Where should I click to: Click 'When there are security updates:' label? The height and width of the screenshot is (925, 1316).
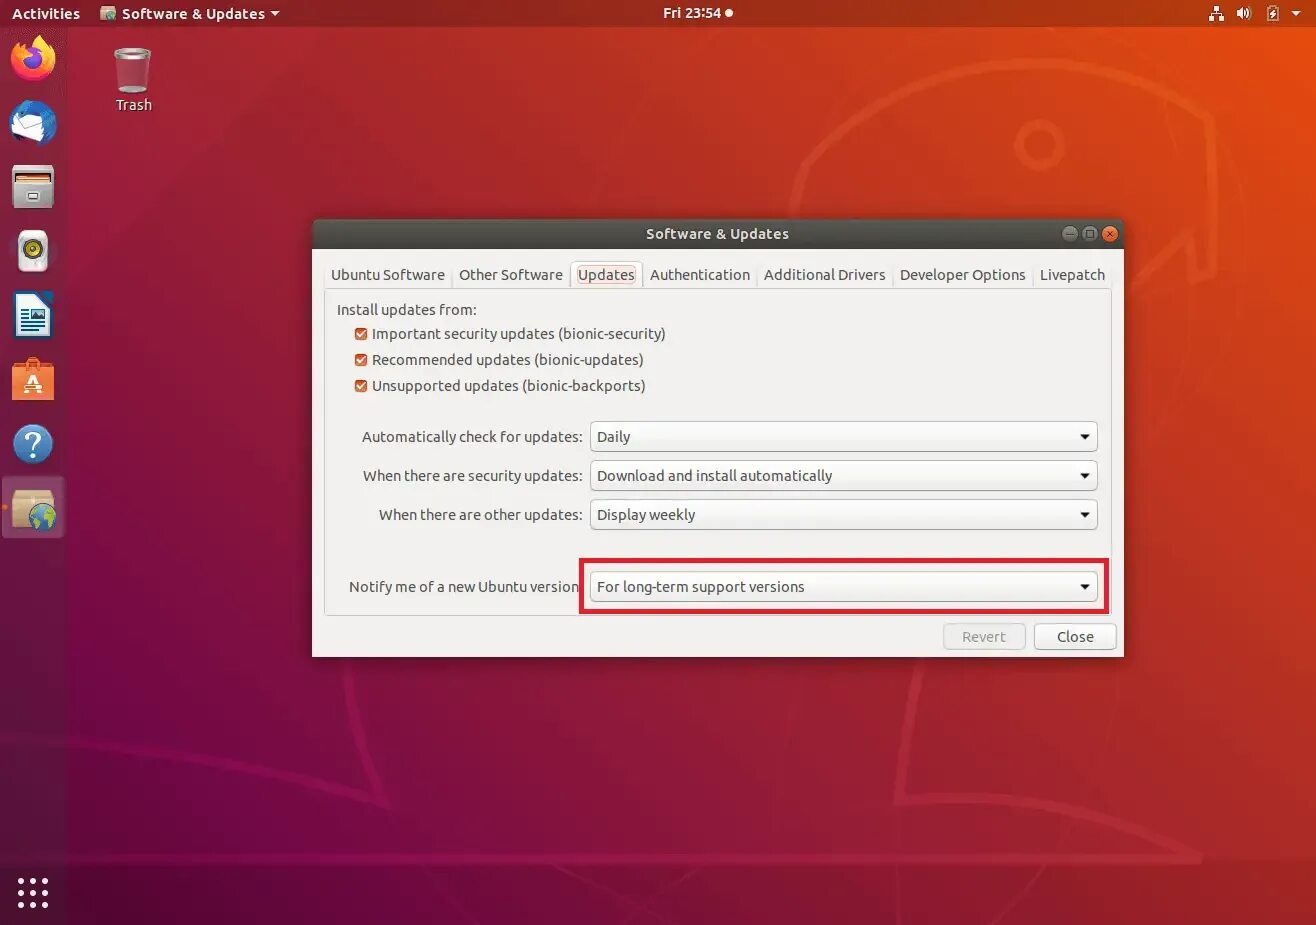pos(473,476)
